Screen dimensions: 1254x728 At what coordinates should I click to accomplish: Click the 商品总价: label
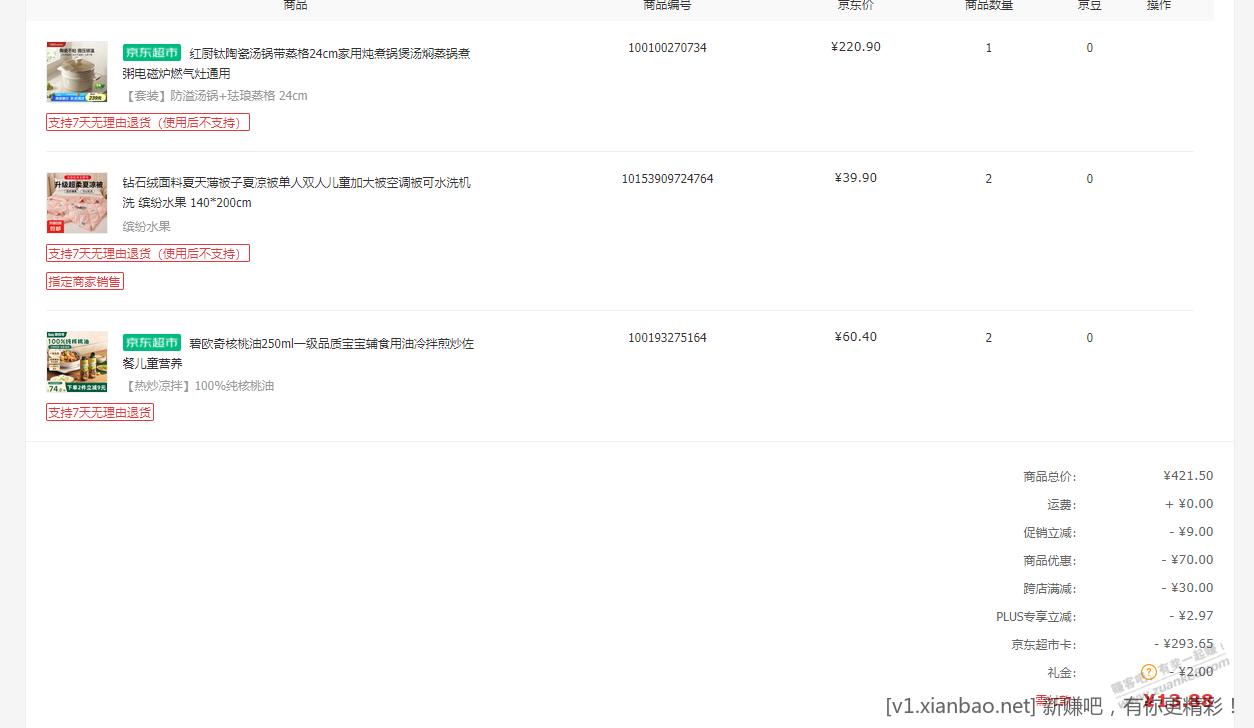click(x=1050, y=477)
